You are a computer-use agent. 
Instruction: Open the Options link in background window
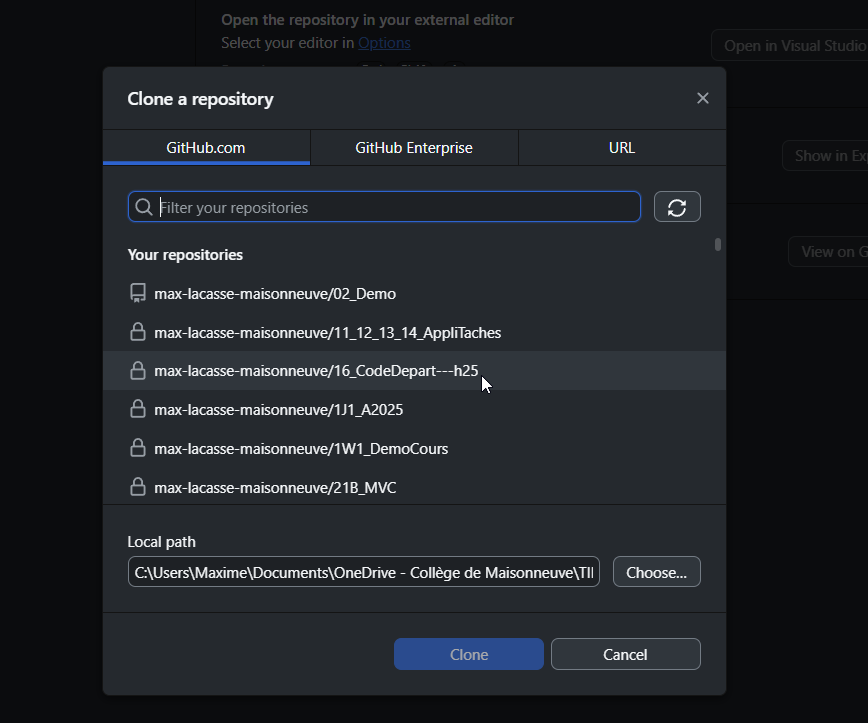384,43
